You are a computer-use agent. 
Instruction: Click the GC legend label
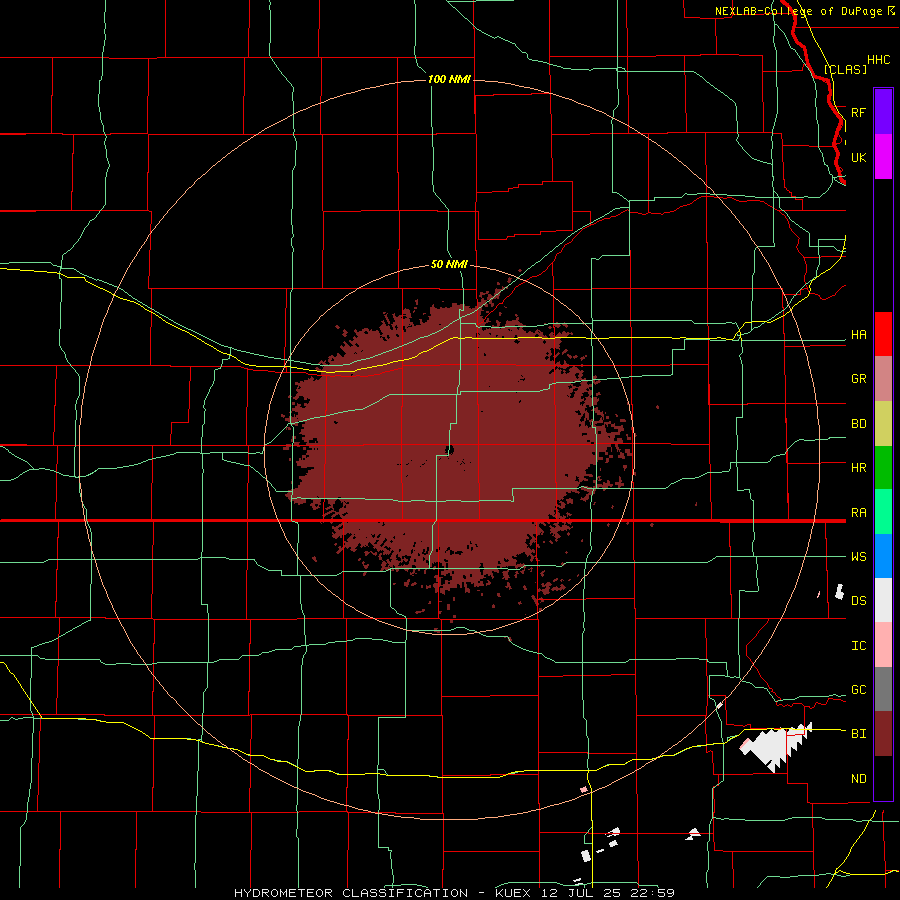coord(858,689)
